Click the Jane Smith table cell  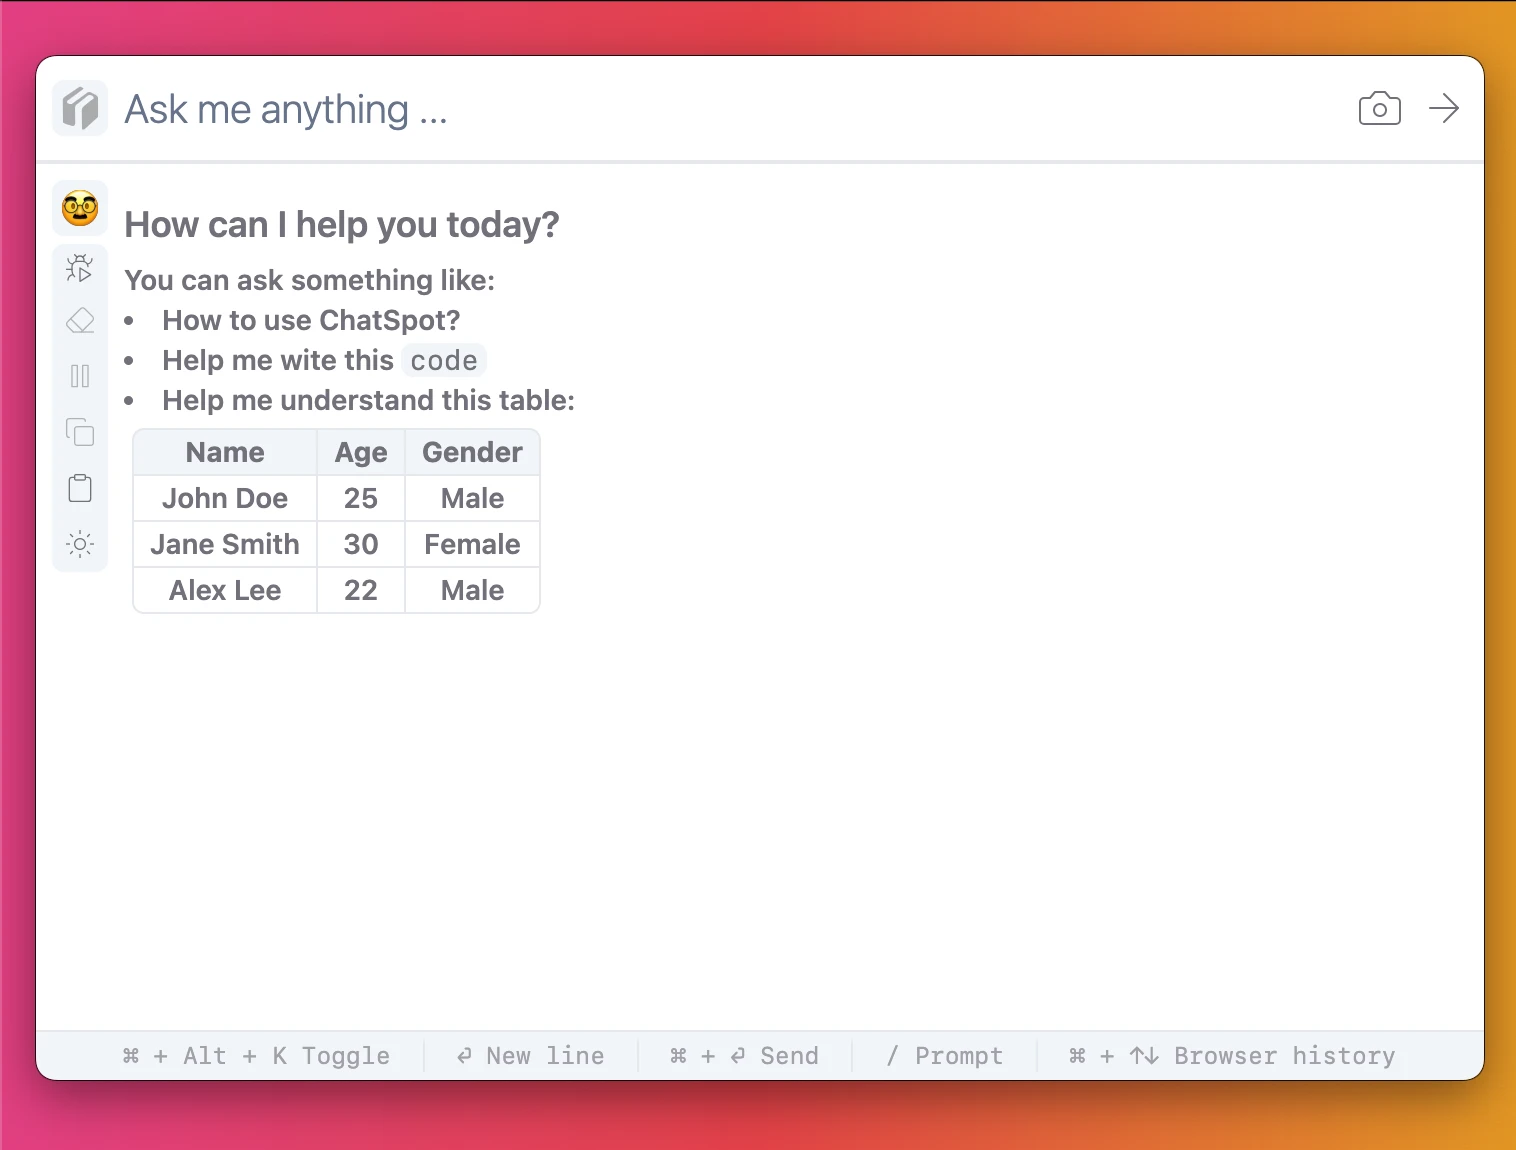225,544
